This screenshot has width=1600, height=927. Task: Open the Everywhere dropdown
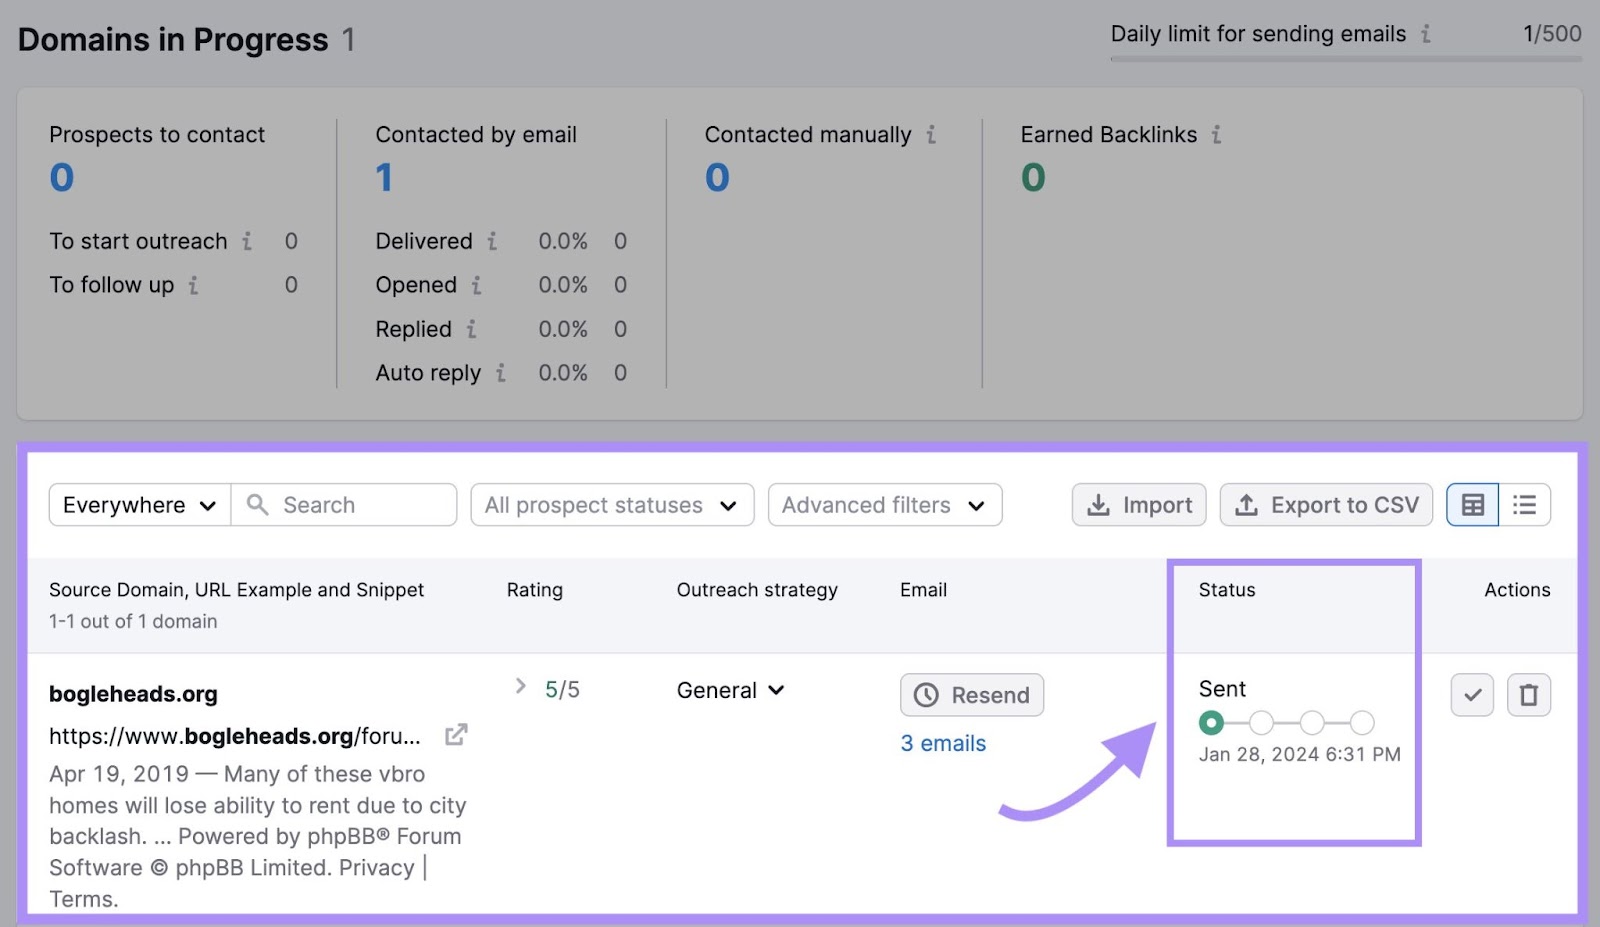click(x=139, y=505)
